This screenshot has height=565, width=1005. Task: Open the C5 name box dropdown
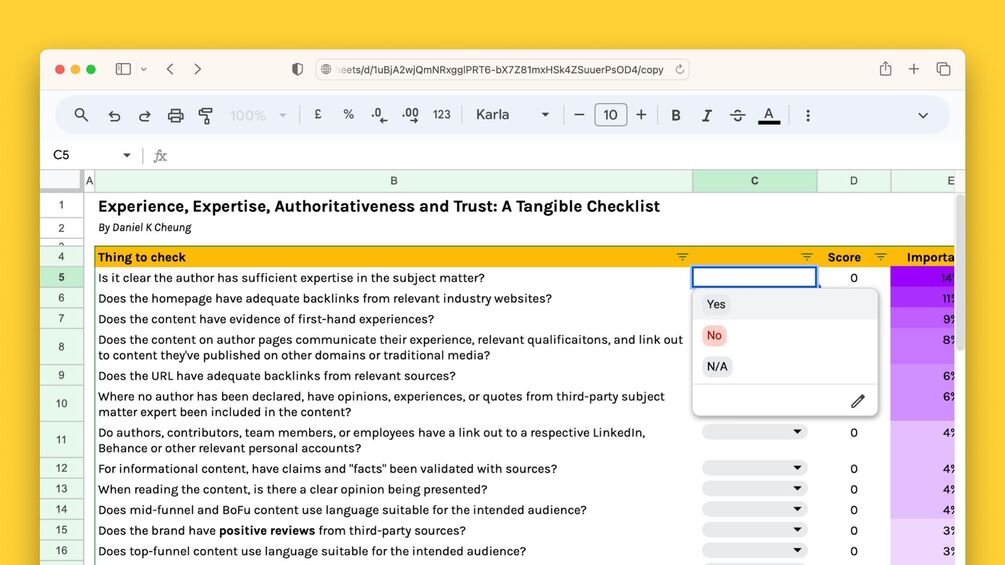click(127, 155)
